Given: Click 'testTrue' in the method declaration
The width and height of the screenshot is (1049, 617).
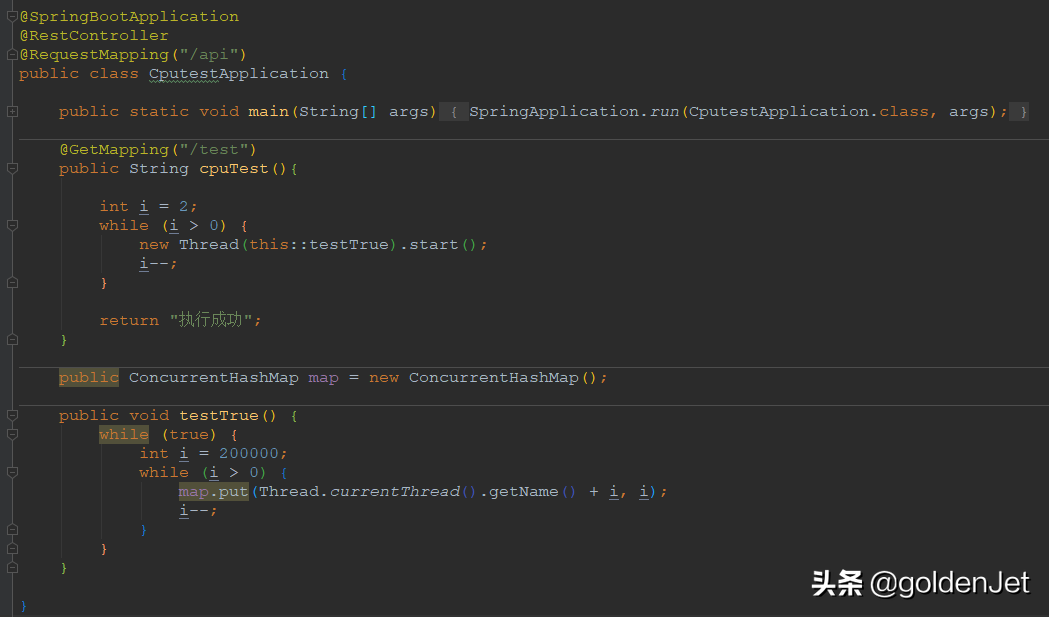Looking at the screenshot, I should pyautogui.click(x=219, y=416).
